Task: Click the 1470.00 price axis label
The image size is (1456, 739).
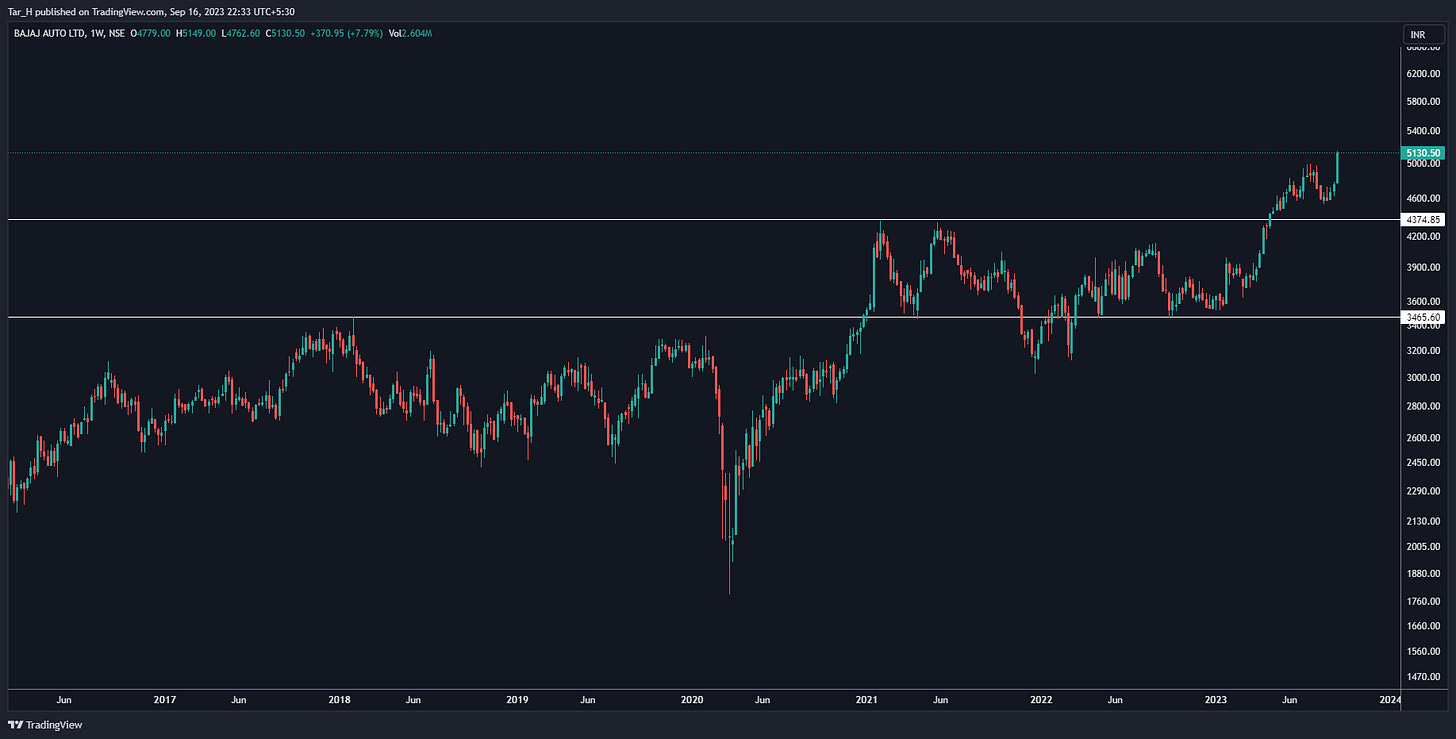Action: [x=1423, y=677]
